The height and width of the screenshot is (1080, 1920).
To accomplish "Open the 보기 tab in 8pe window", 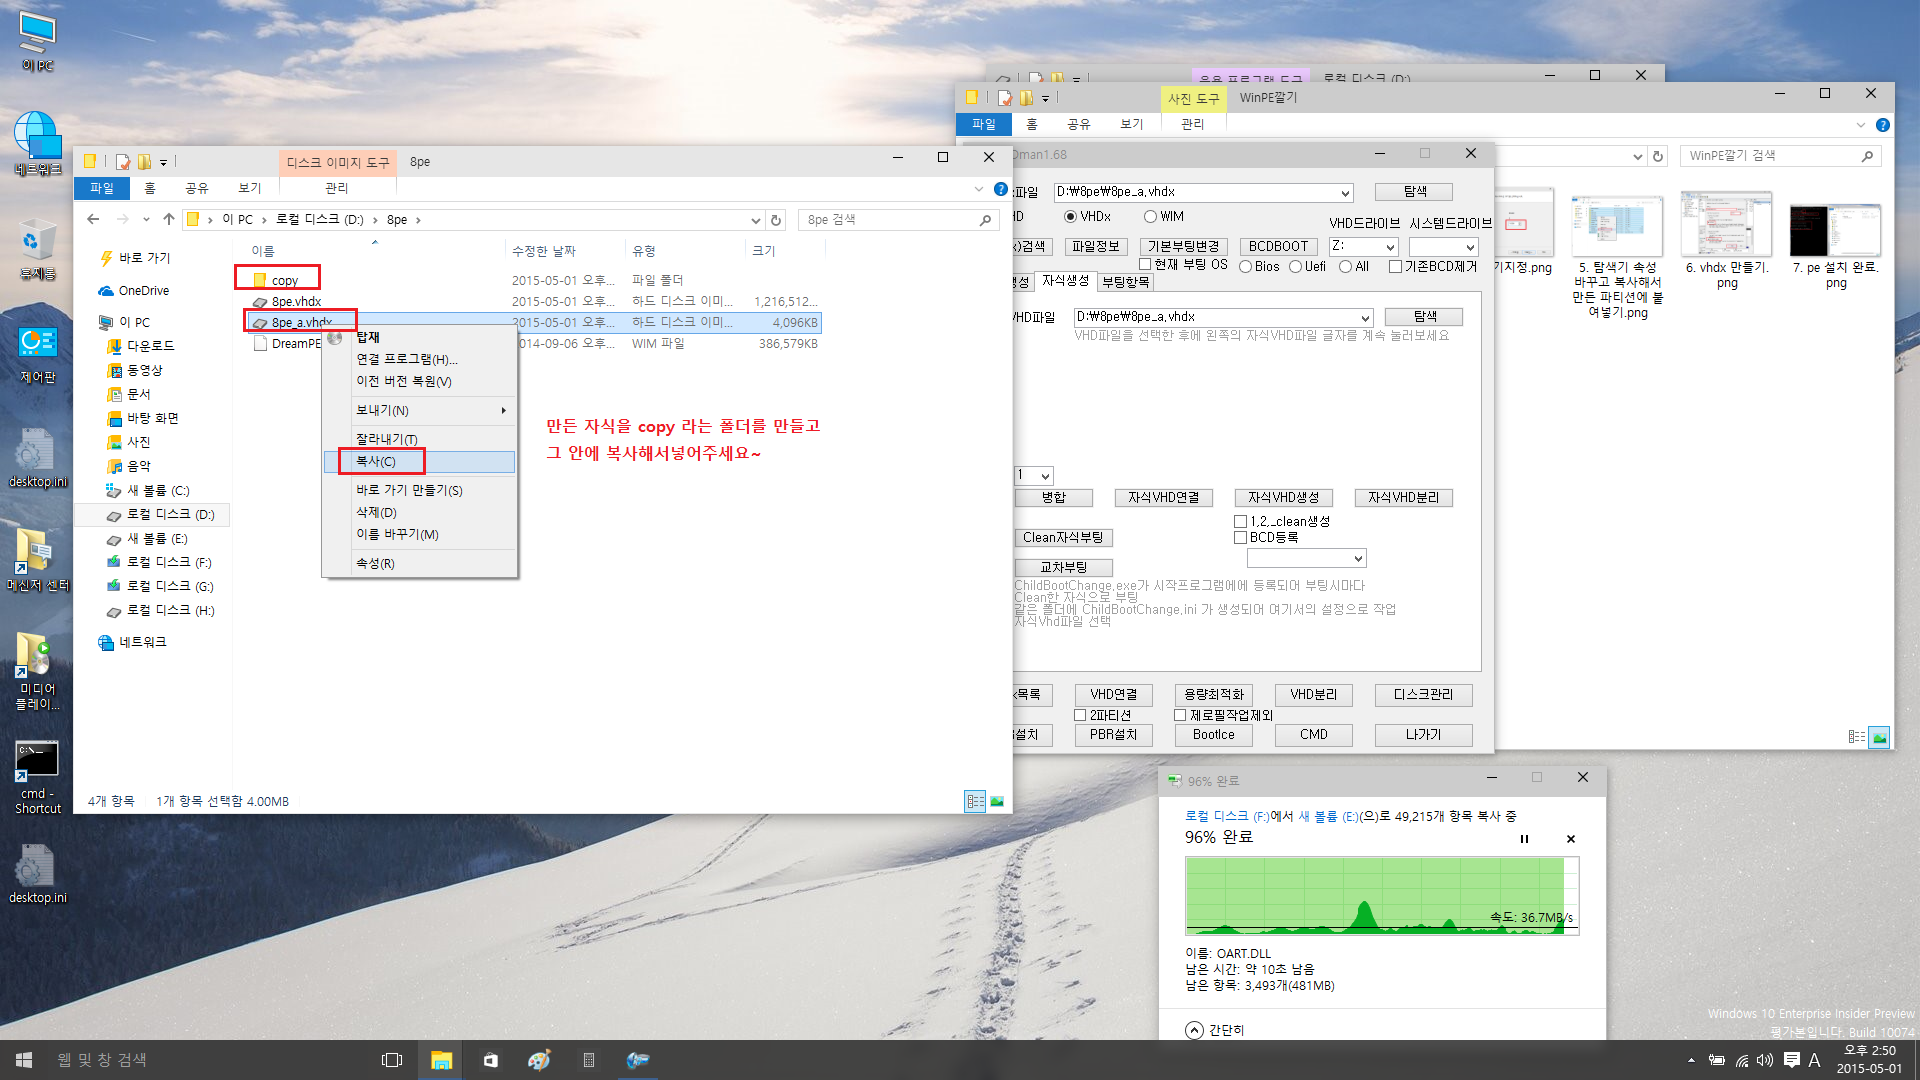I will pyautogui.click(x=249, y=188).
